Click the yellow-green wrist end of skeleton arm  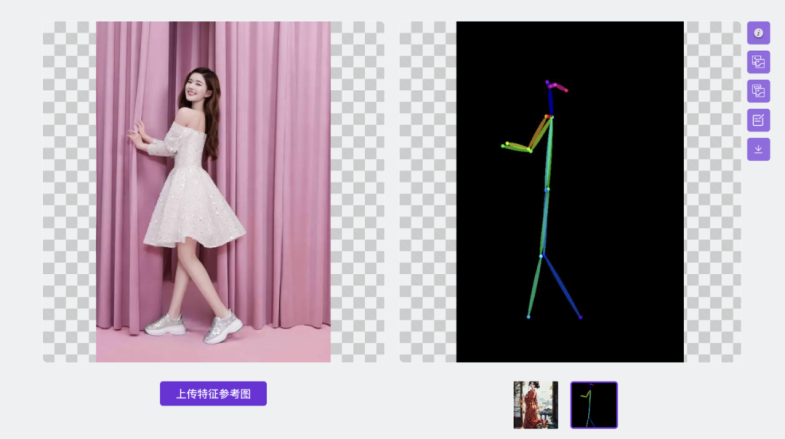[x=504, y=146]
